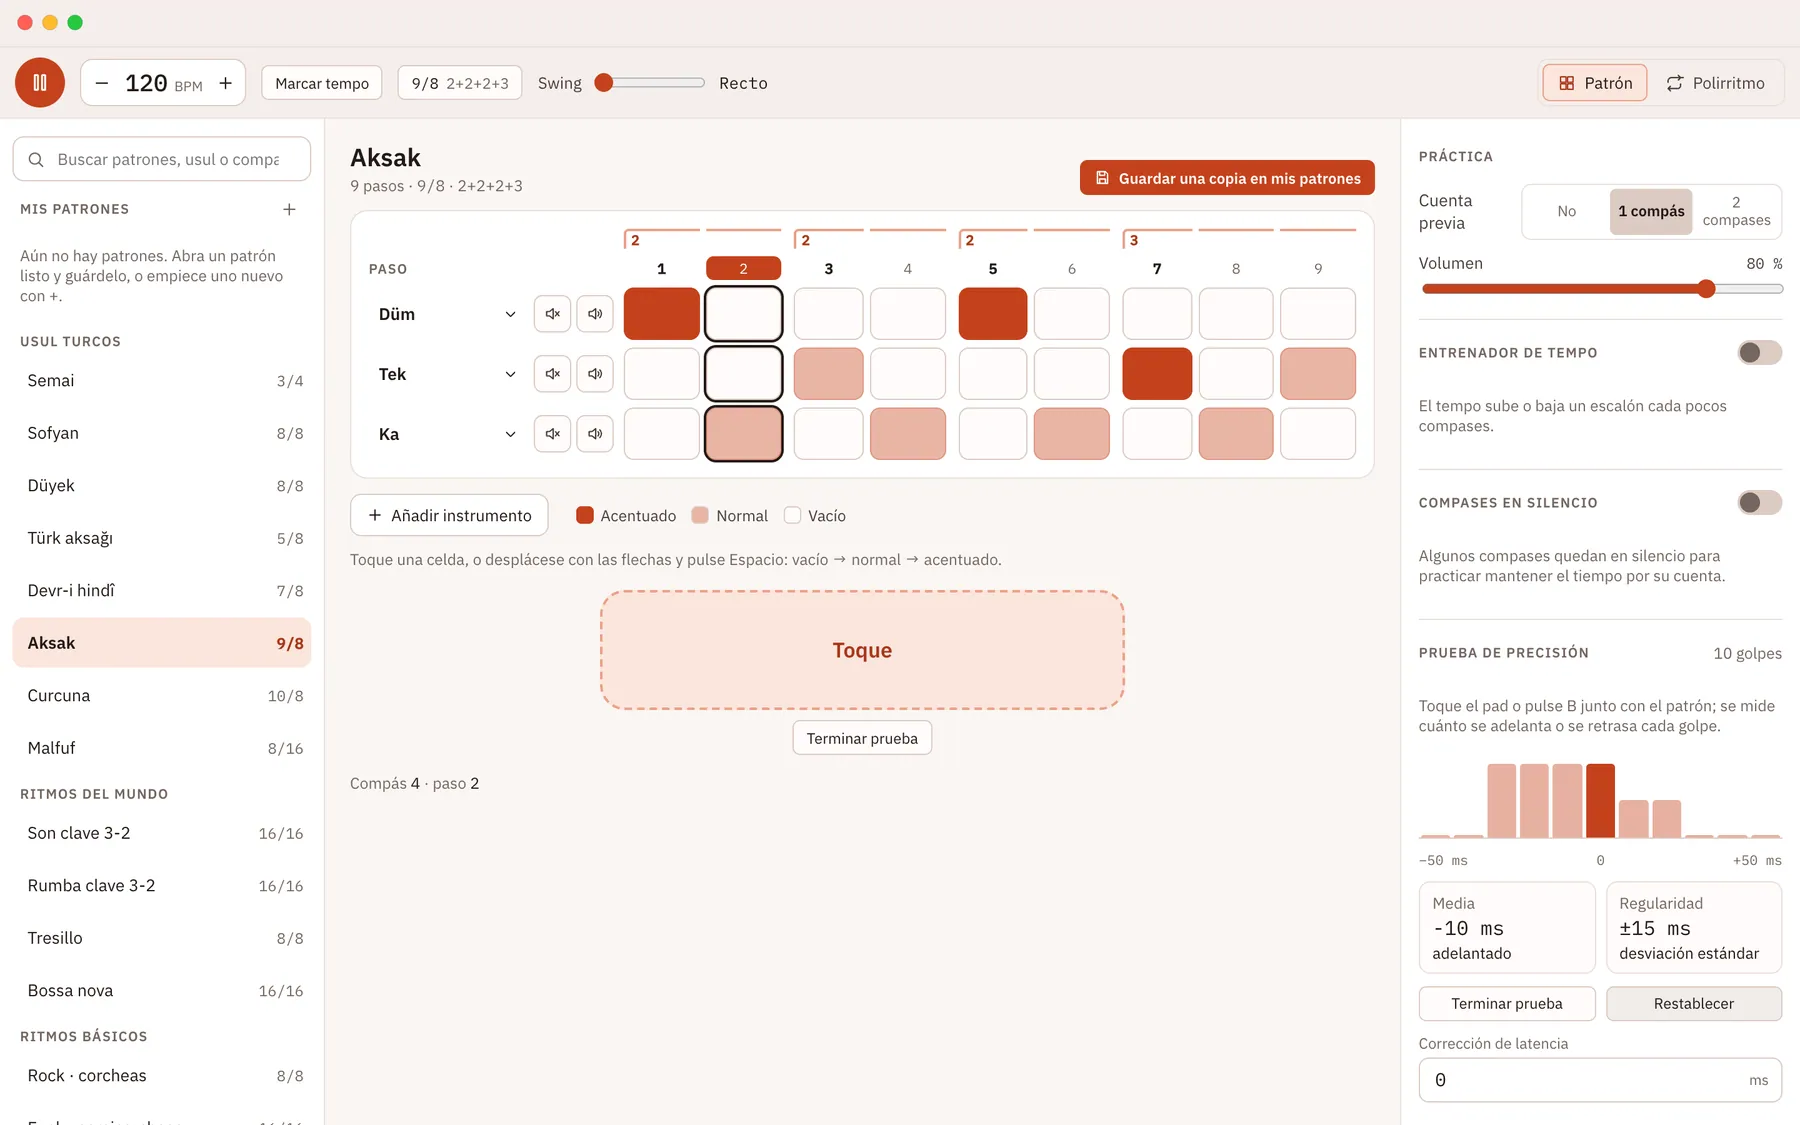The image size is (1800, 1125).
Task: Click the Volumen slider handle
Action: 1707,289
